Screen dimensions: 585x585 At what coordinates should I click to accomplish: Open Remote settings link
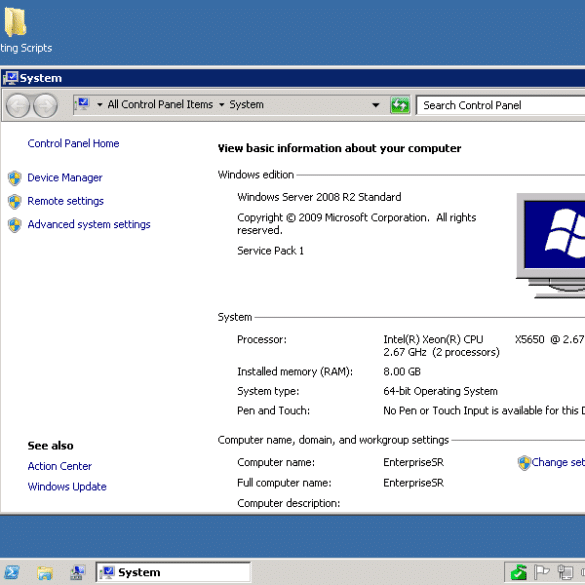click(x=66, y=201)
